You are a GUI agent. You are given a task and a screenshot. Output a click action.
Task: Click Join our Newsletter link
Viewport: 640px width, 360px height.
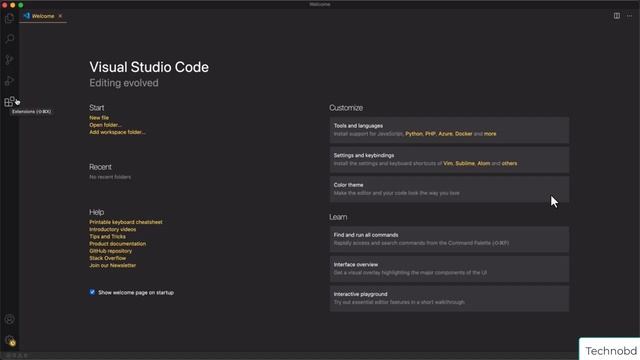click(113, 265)
